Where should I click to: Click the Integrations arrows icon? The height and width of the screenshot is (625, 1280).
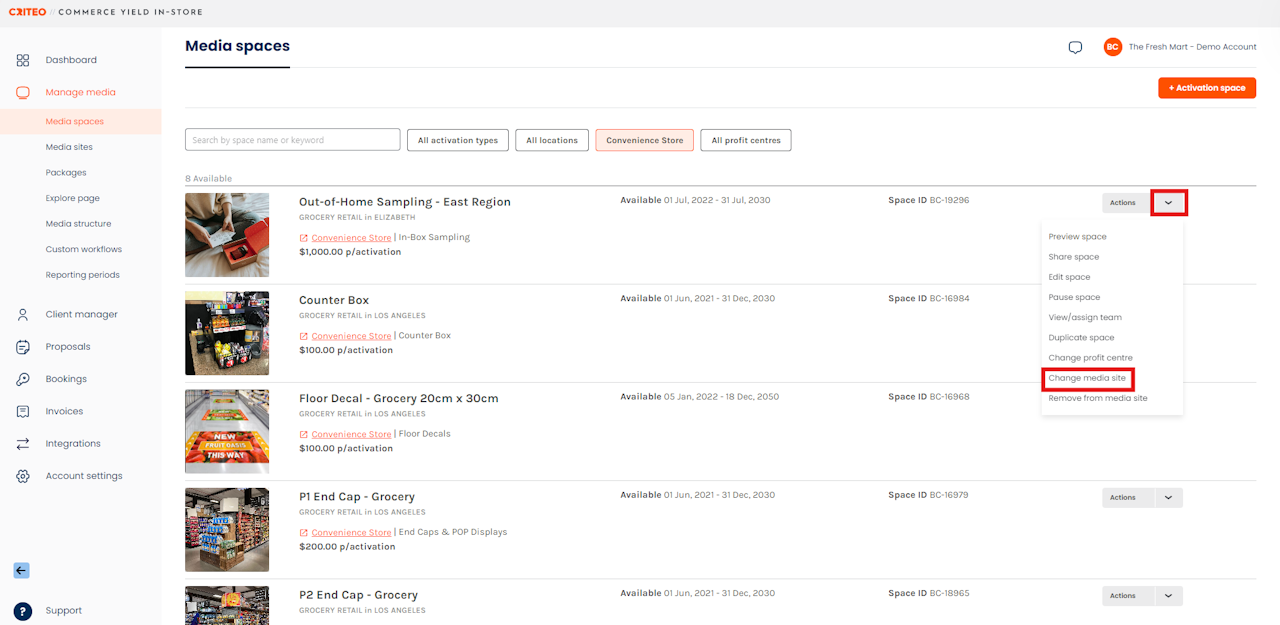coord(23,444)
